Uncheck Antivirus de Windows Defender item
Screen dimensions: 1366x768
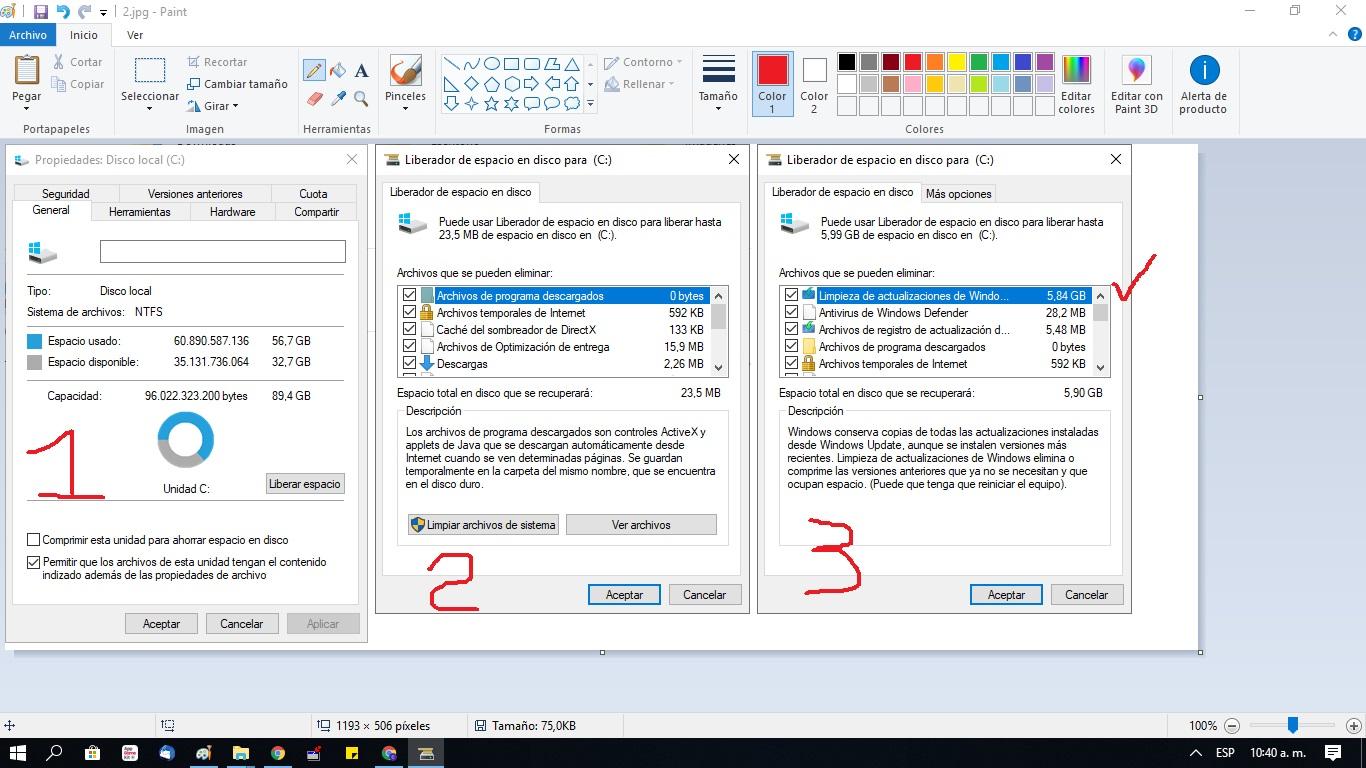click(790, 312)
